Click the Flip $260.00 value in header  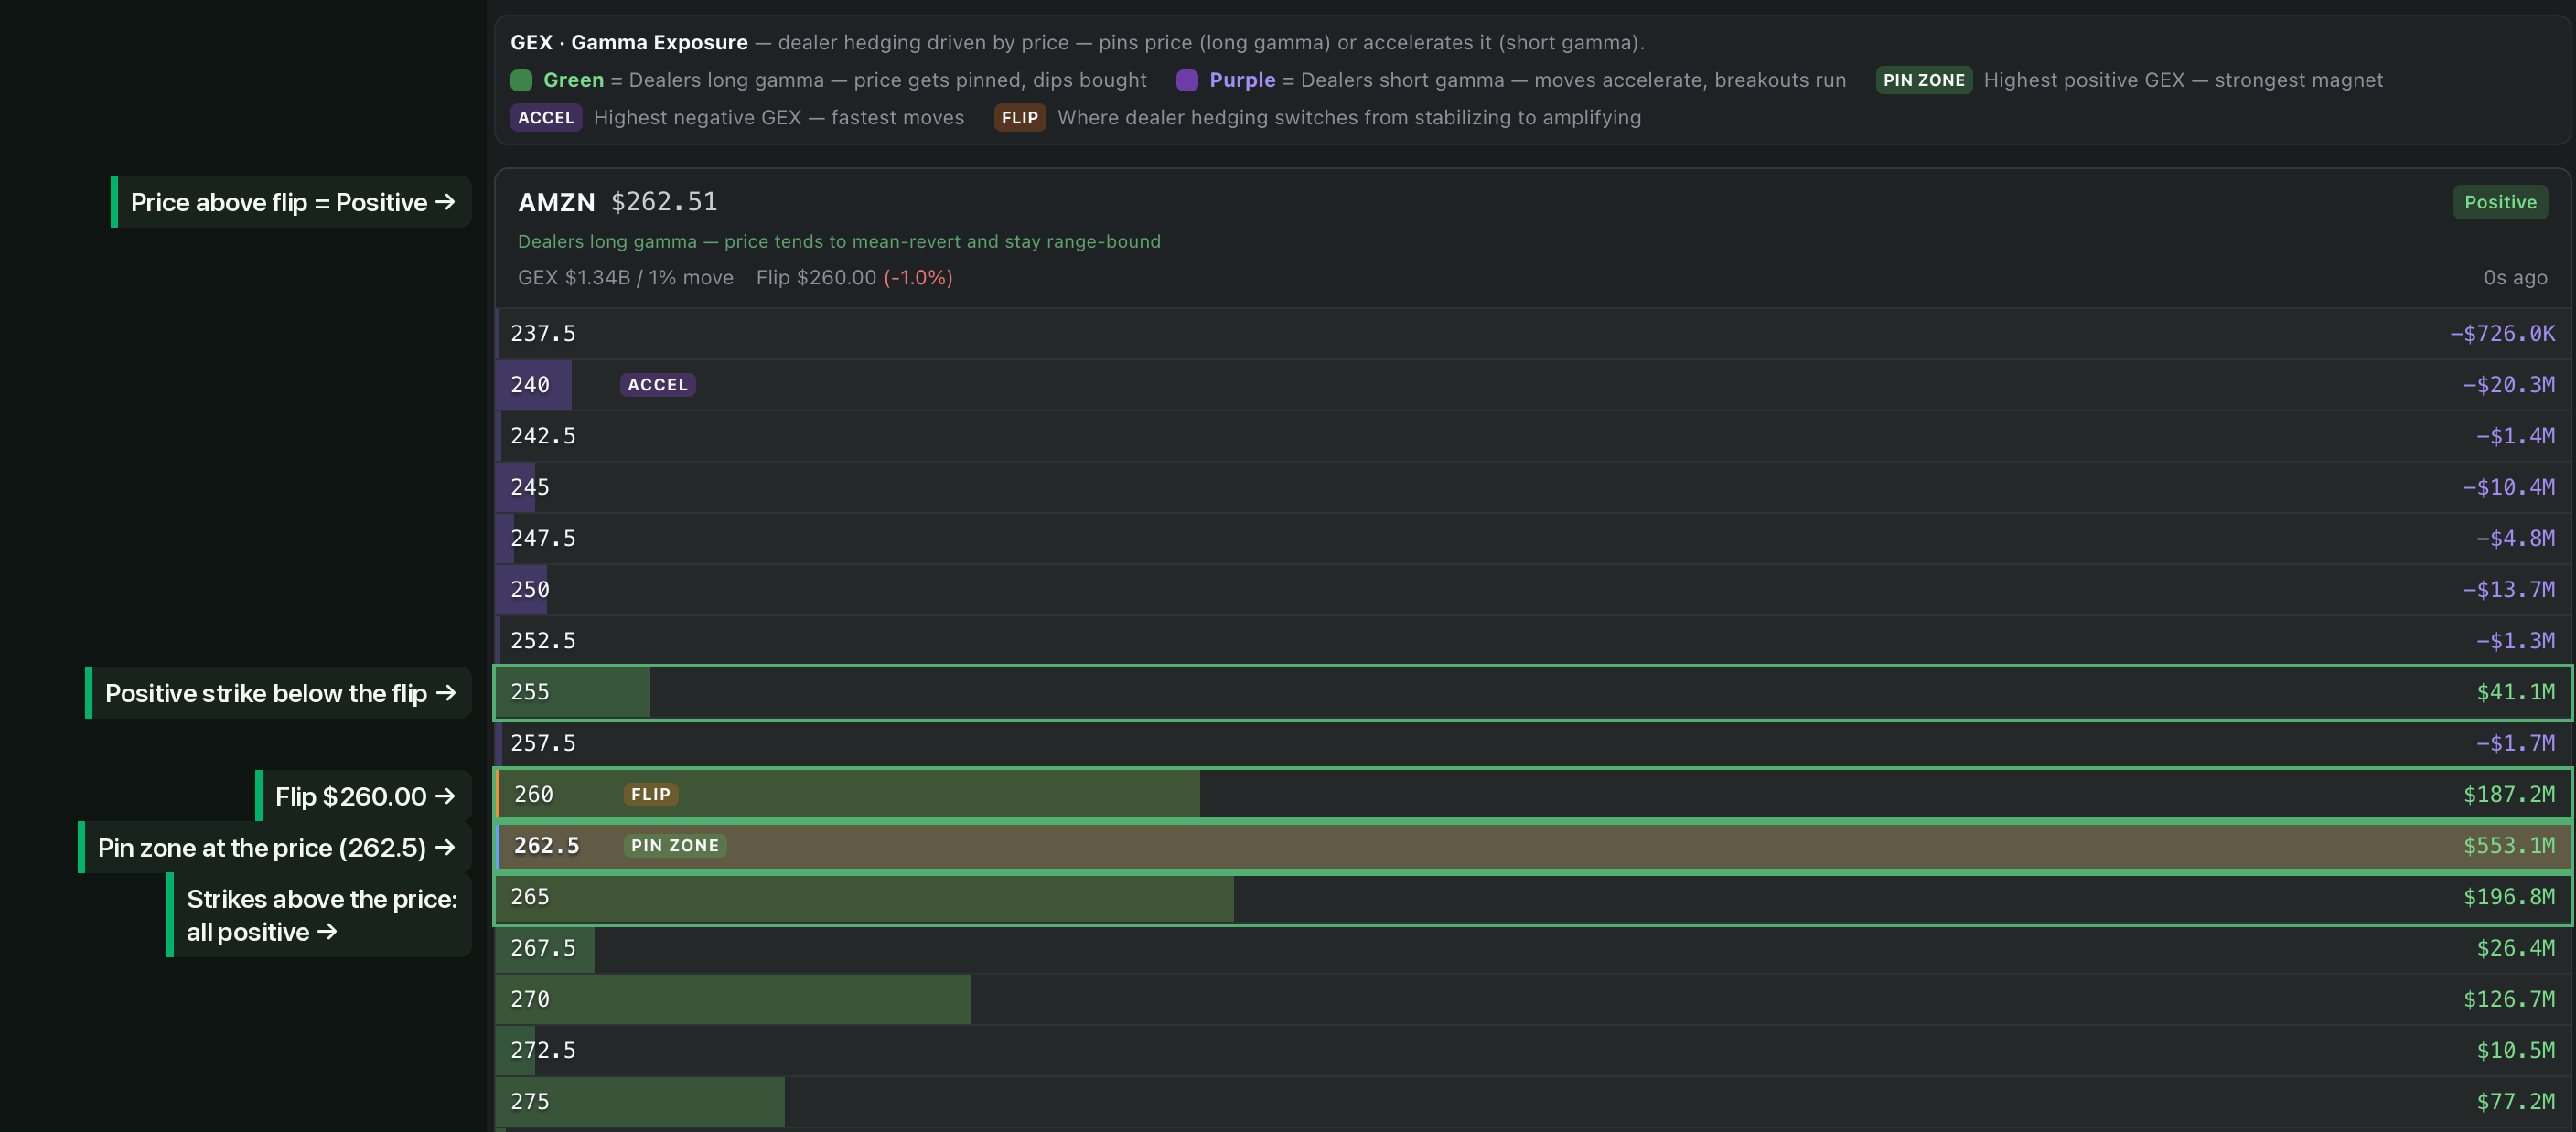click(x=816, y=277)
